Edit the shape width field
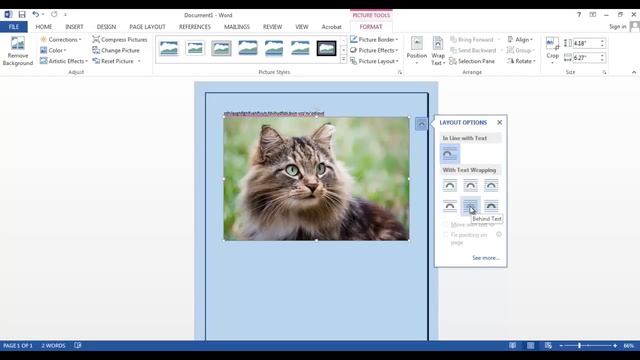This screenshot has height=360, width=640. (586, 58)
